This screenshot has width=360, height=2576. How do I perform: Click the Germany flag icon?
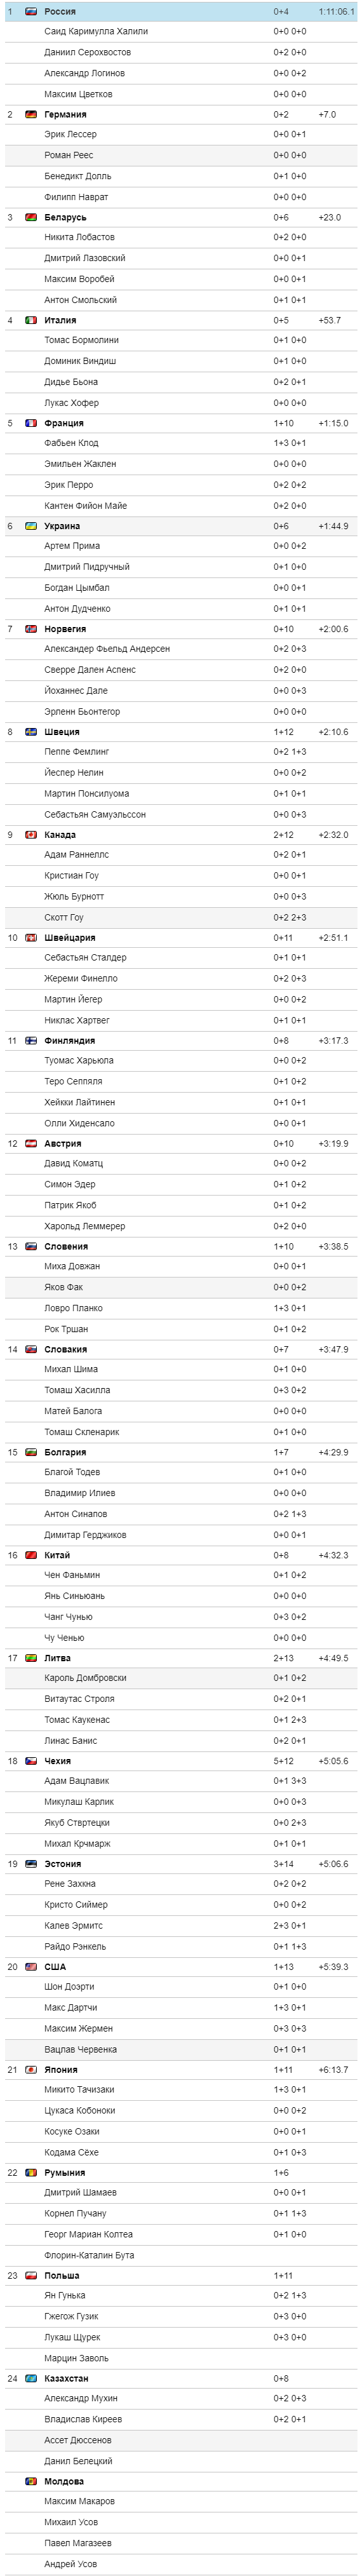click(x=31, y=115)
